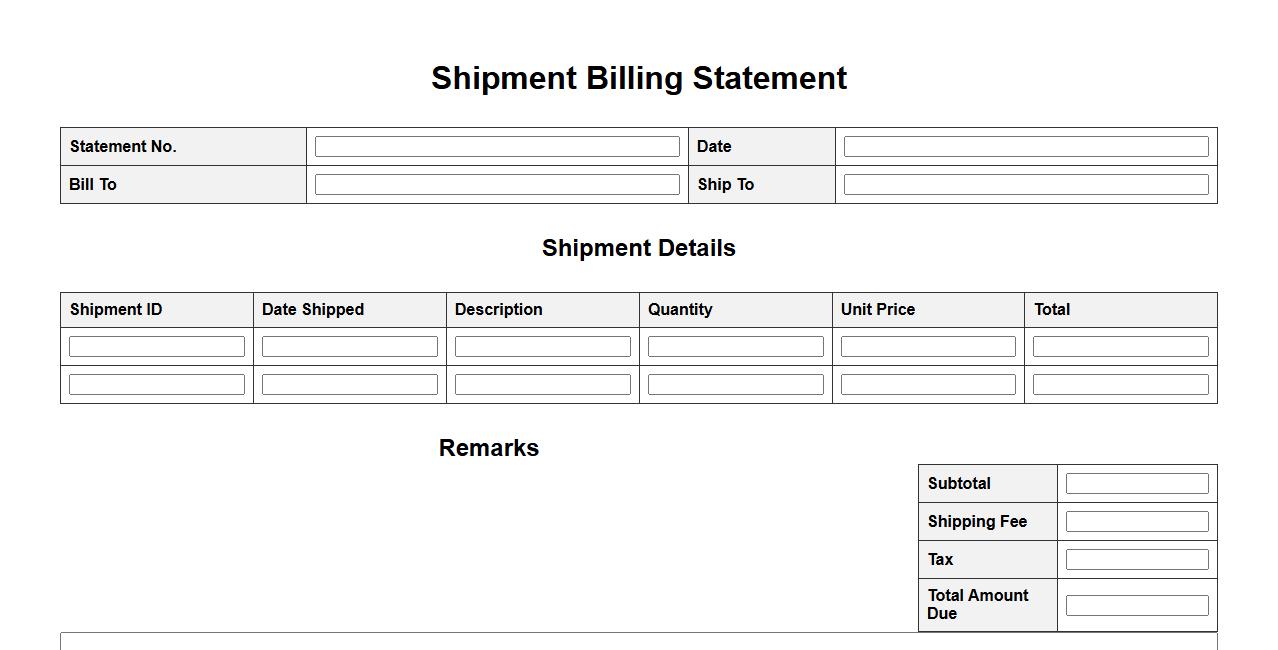Image resolution: width=1278 pixels, height=650 pixels.
Task: Select second row Quantity input
Action: 736,385
